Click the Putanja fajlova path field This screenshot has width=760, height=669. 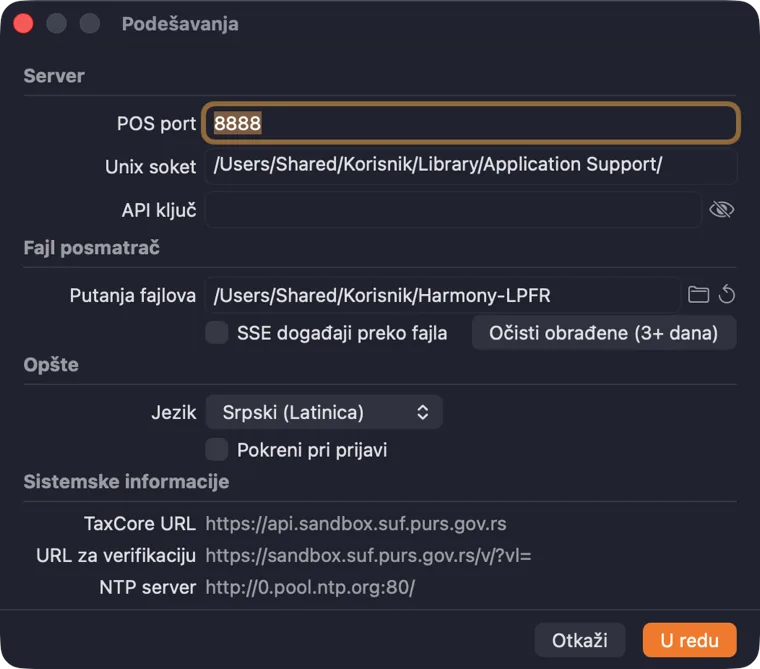(x=442, y=295)
